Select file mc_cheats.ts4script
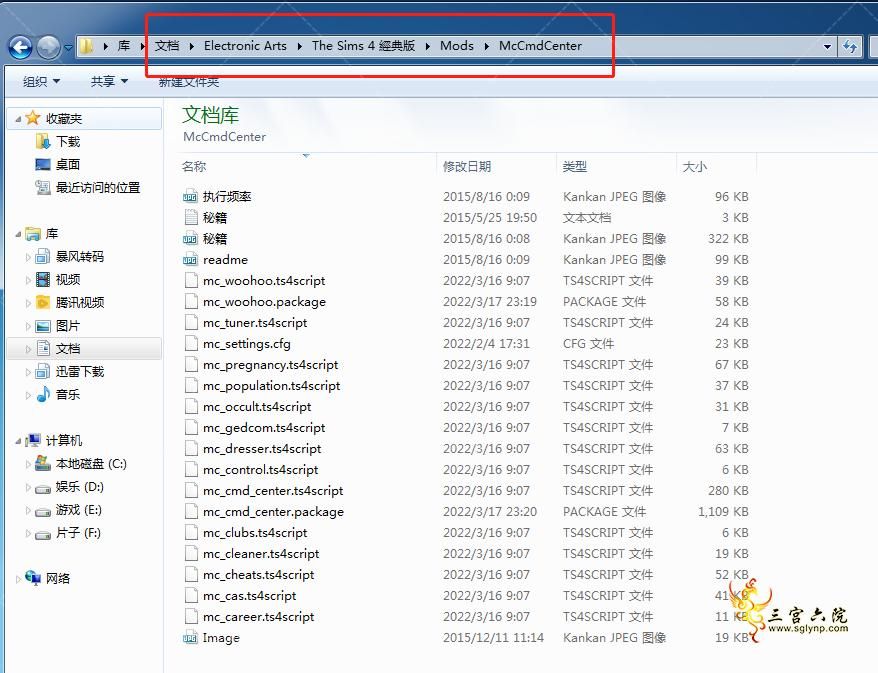The height and width of the screenshot is (673, 878). click(258, 574)
